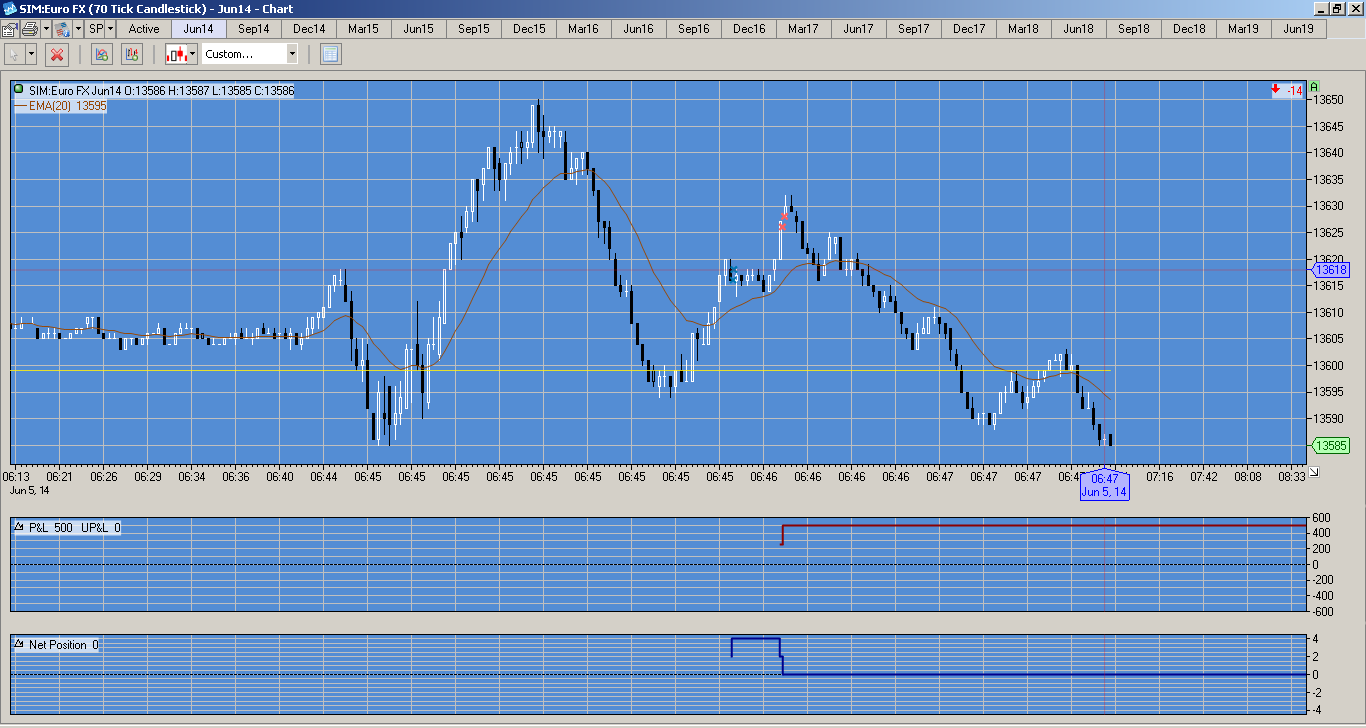Click the 13650 price axis label
This screenshot has height=728, width=1366.
click(x=1329, y=100)
